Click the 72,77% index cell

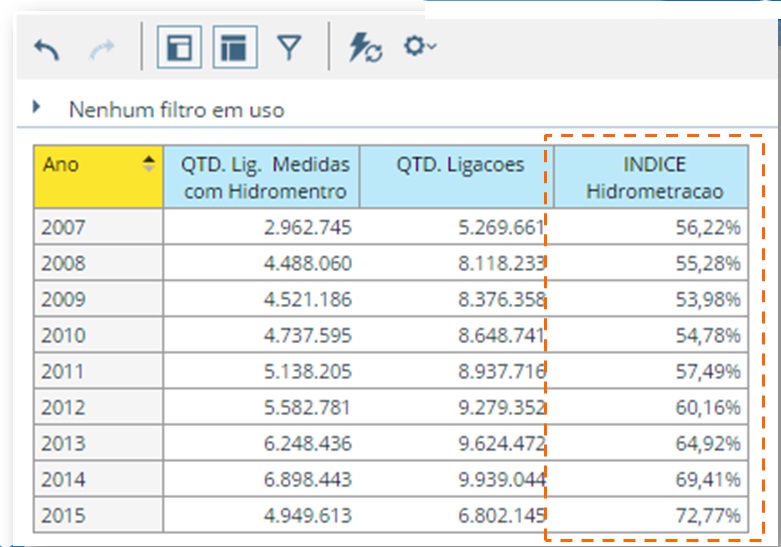[652, 516]
